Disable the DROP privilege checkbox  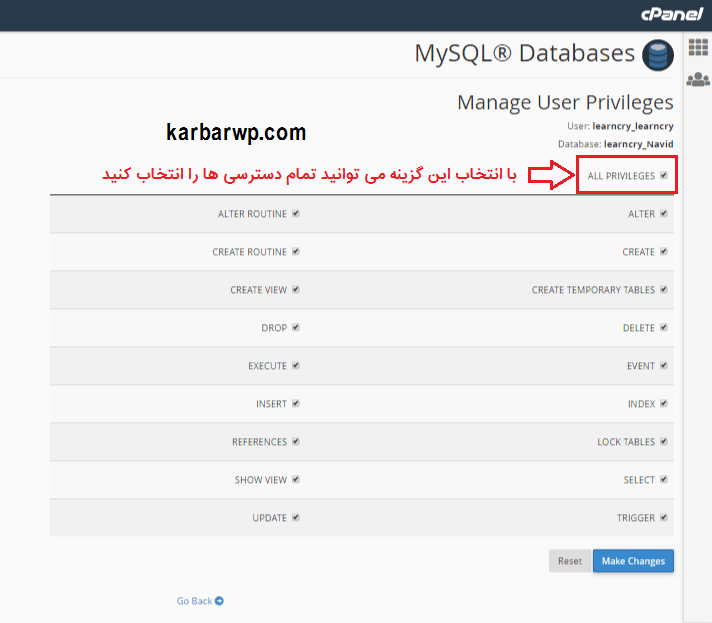pyautogui.click(x=296, y=327)
